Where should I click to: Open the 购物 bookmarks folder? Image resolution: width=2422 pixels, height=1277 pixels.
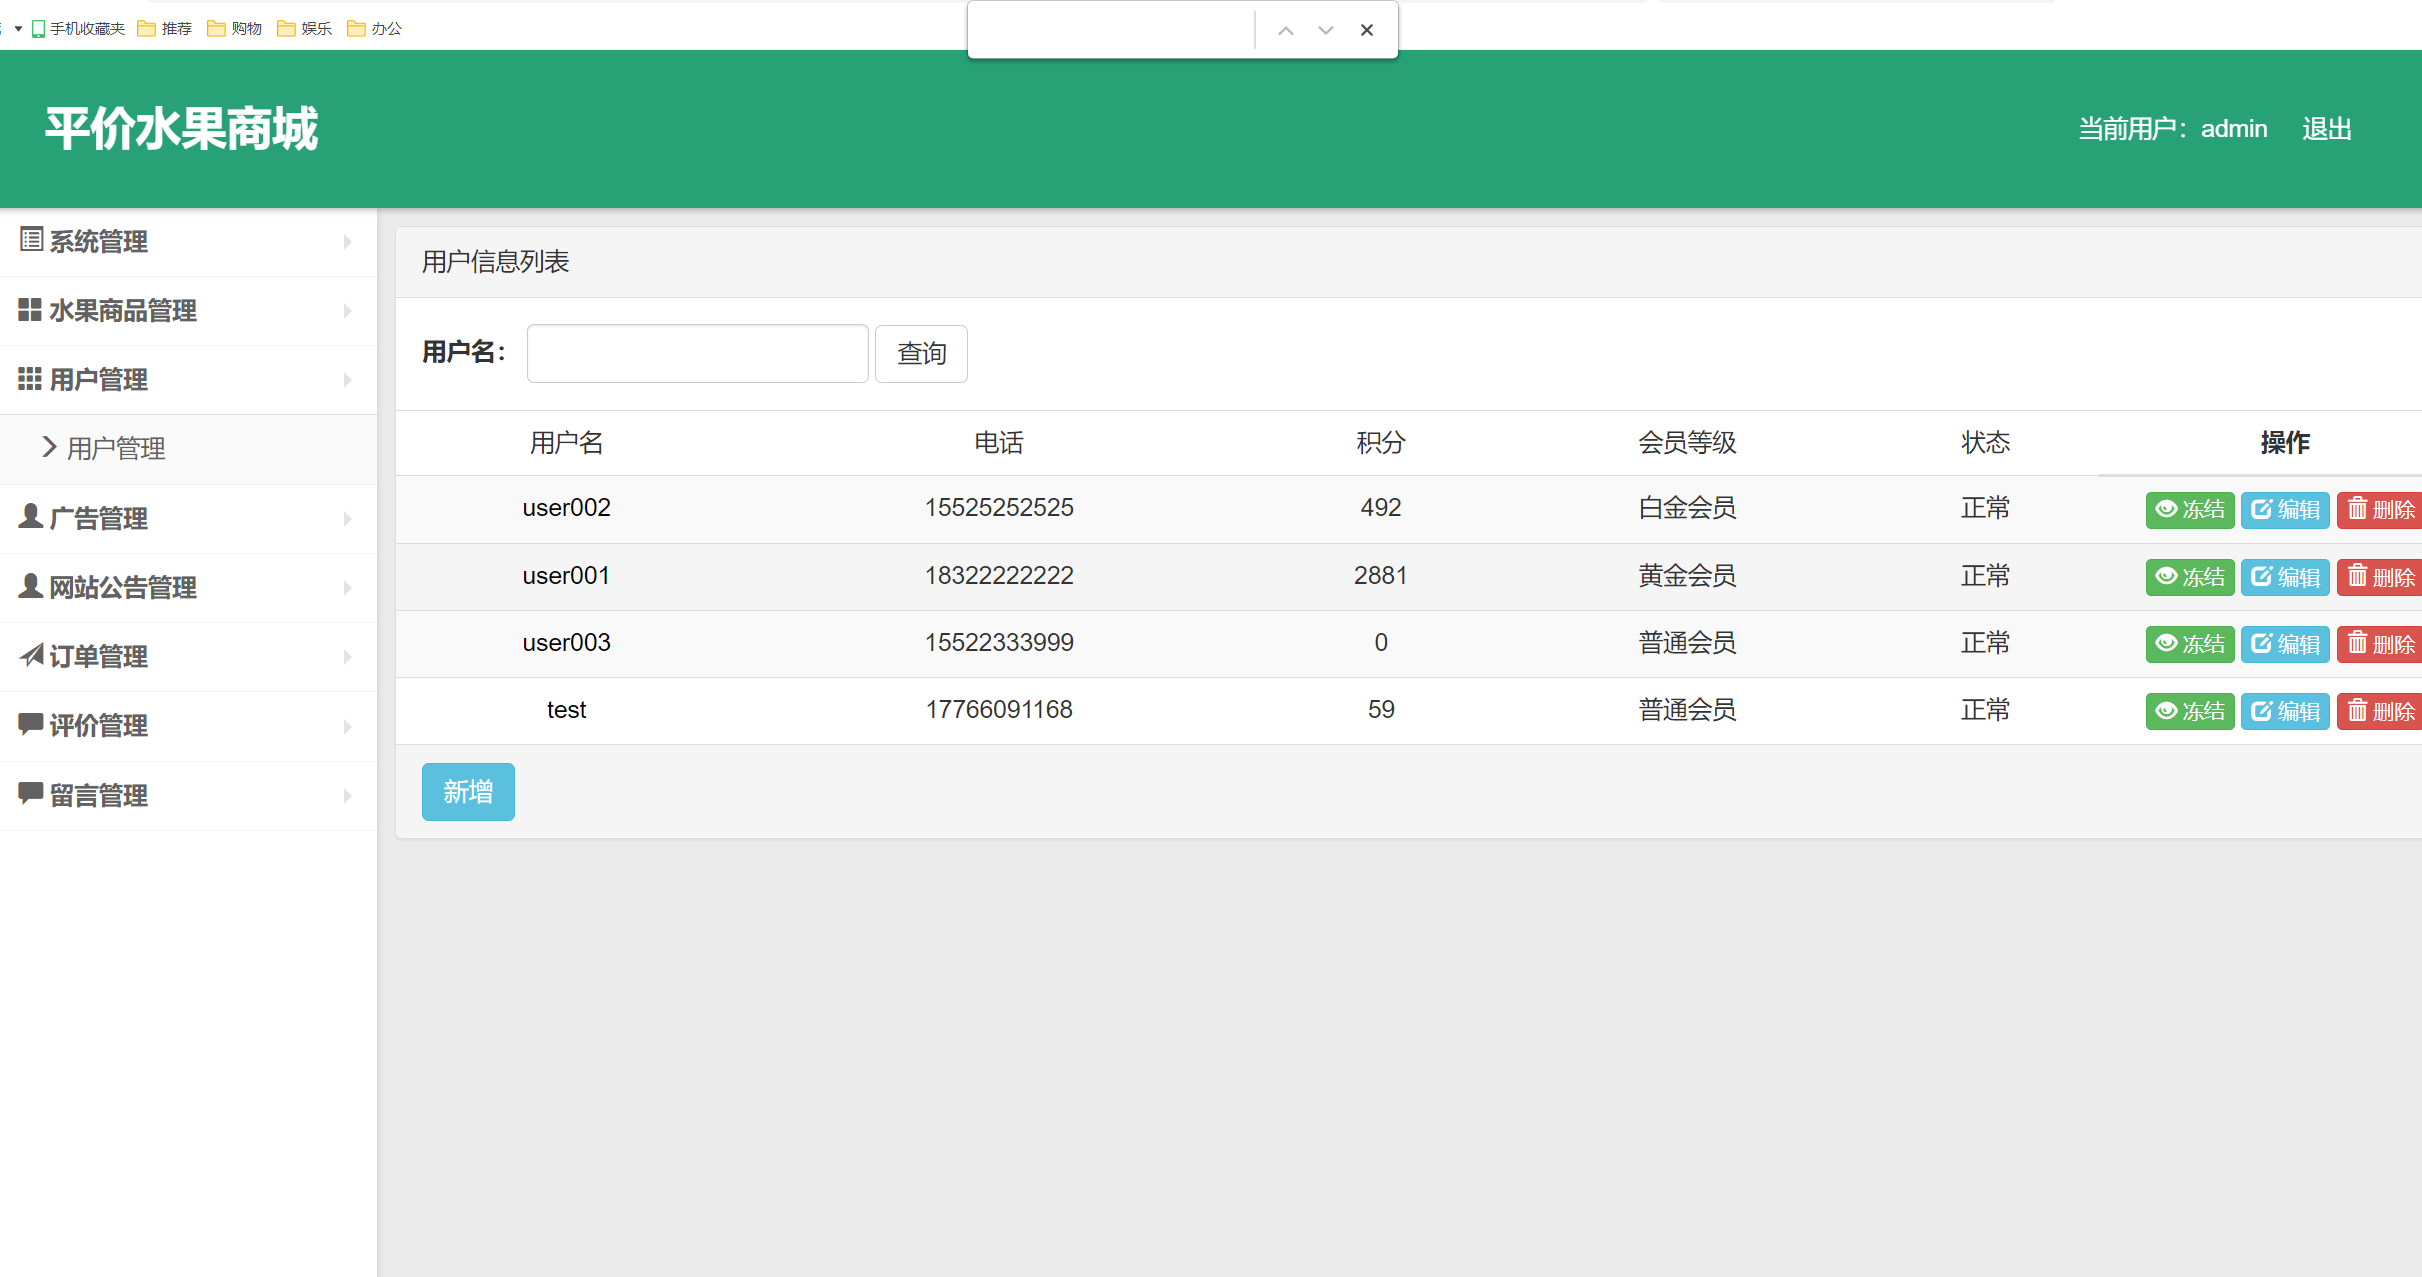click(234, 29)
